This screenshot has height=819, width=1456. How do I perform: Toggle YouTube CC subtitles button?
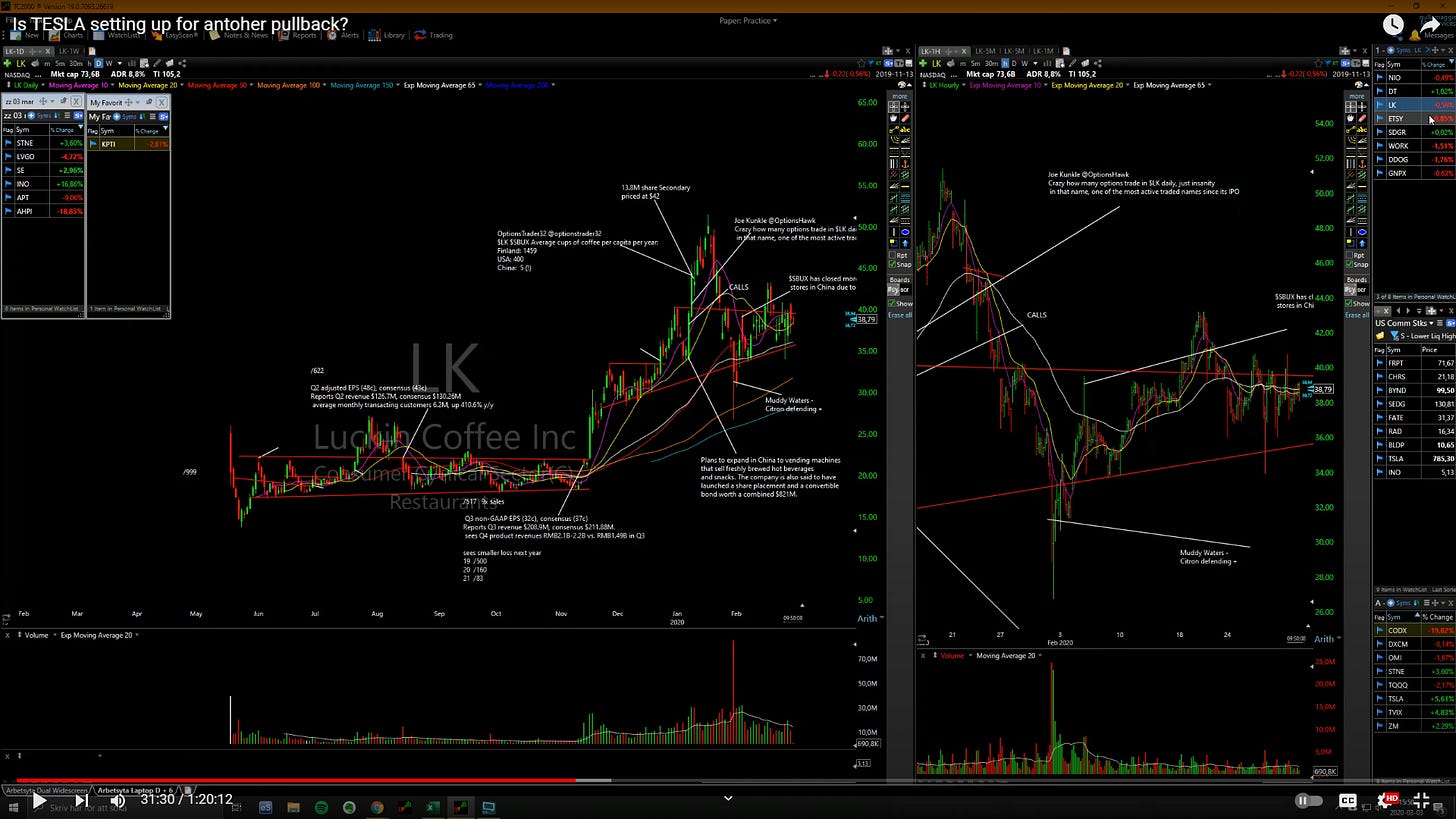point(1348,800)
